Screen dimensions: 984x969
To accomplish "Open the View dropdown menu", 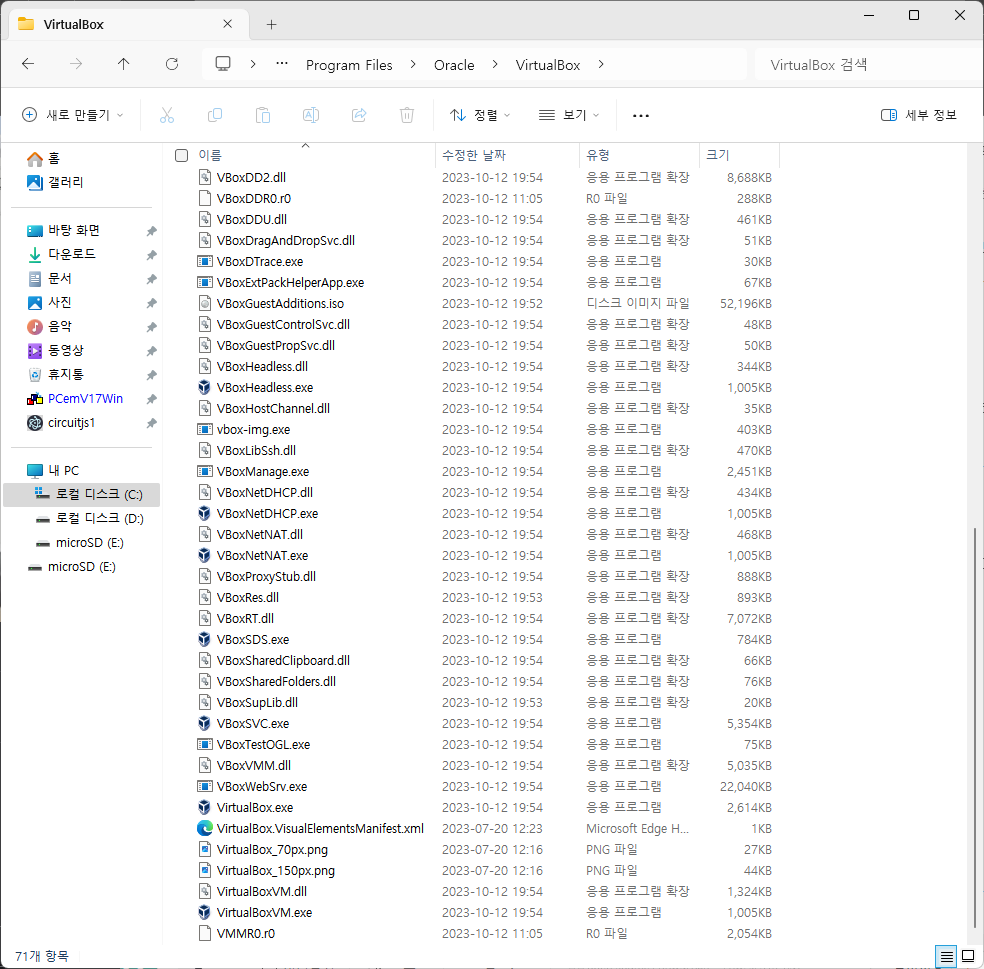I will tap(569, 115).
